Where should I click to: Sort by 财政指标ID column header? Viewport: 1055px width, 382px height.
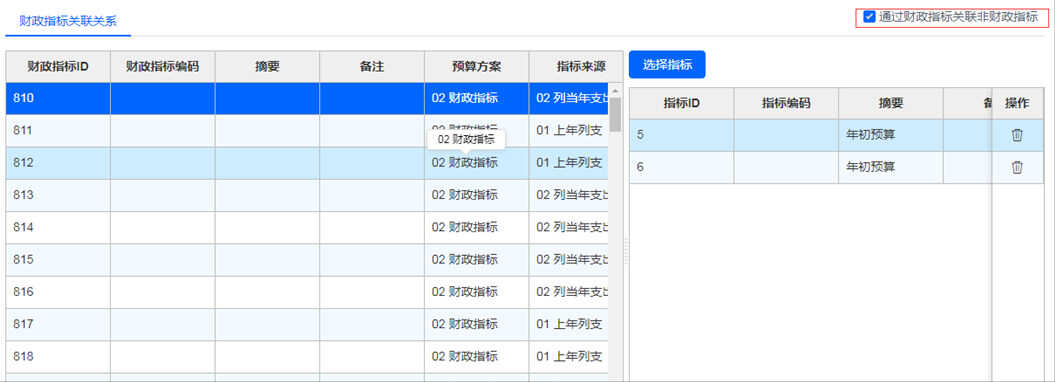[x=58, y=67]
